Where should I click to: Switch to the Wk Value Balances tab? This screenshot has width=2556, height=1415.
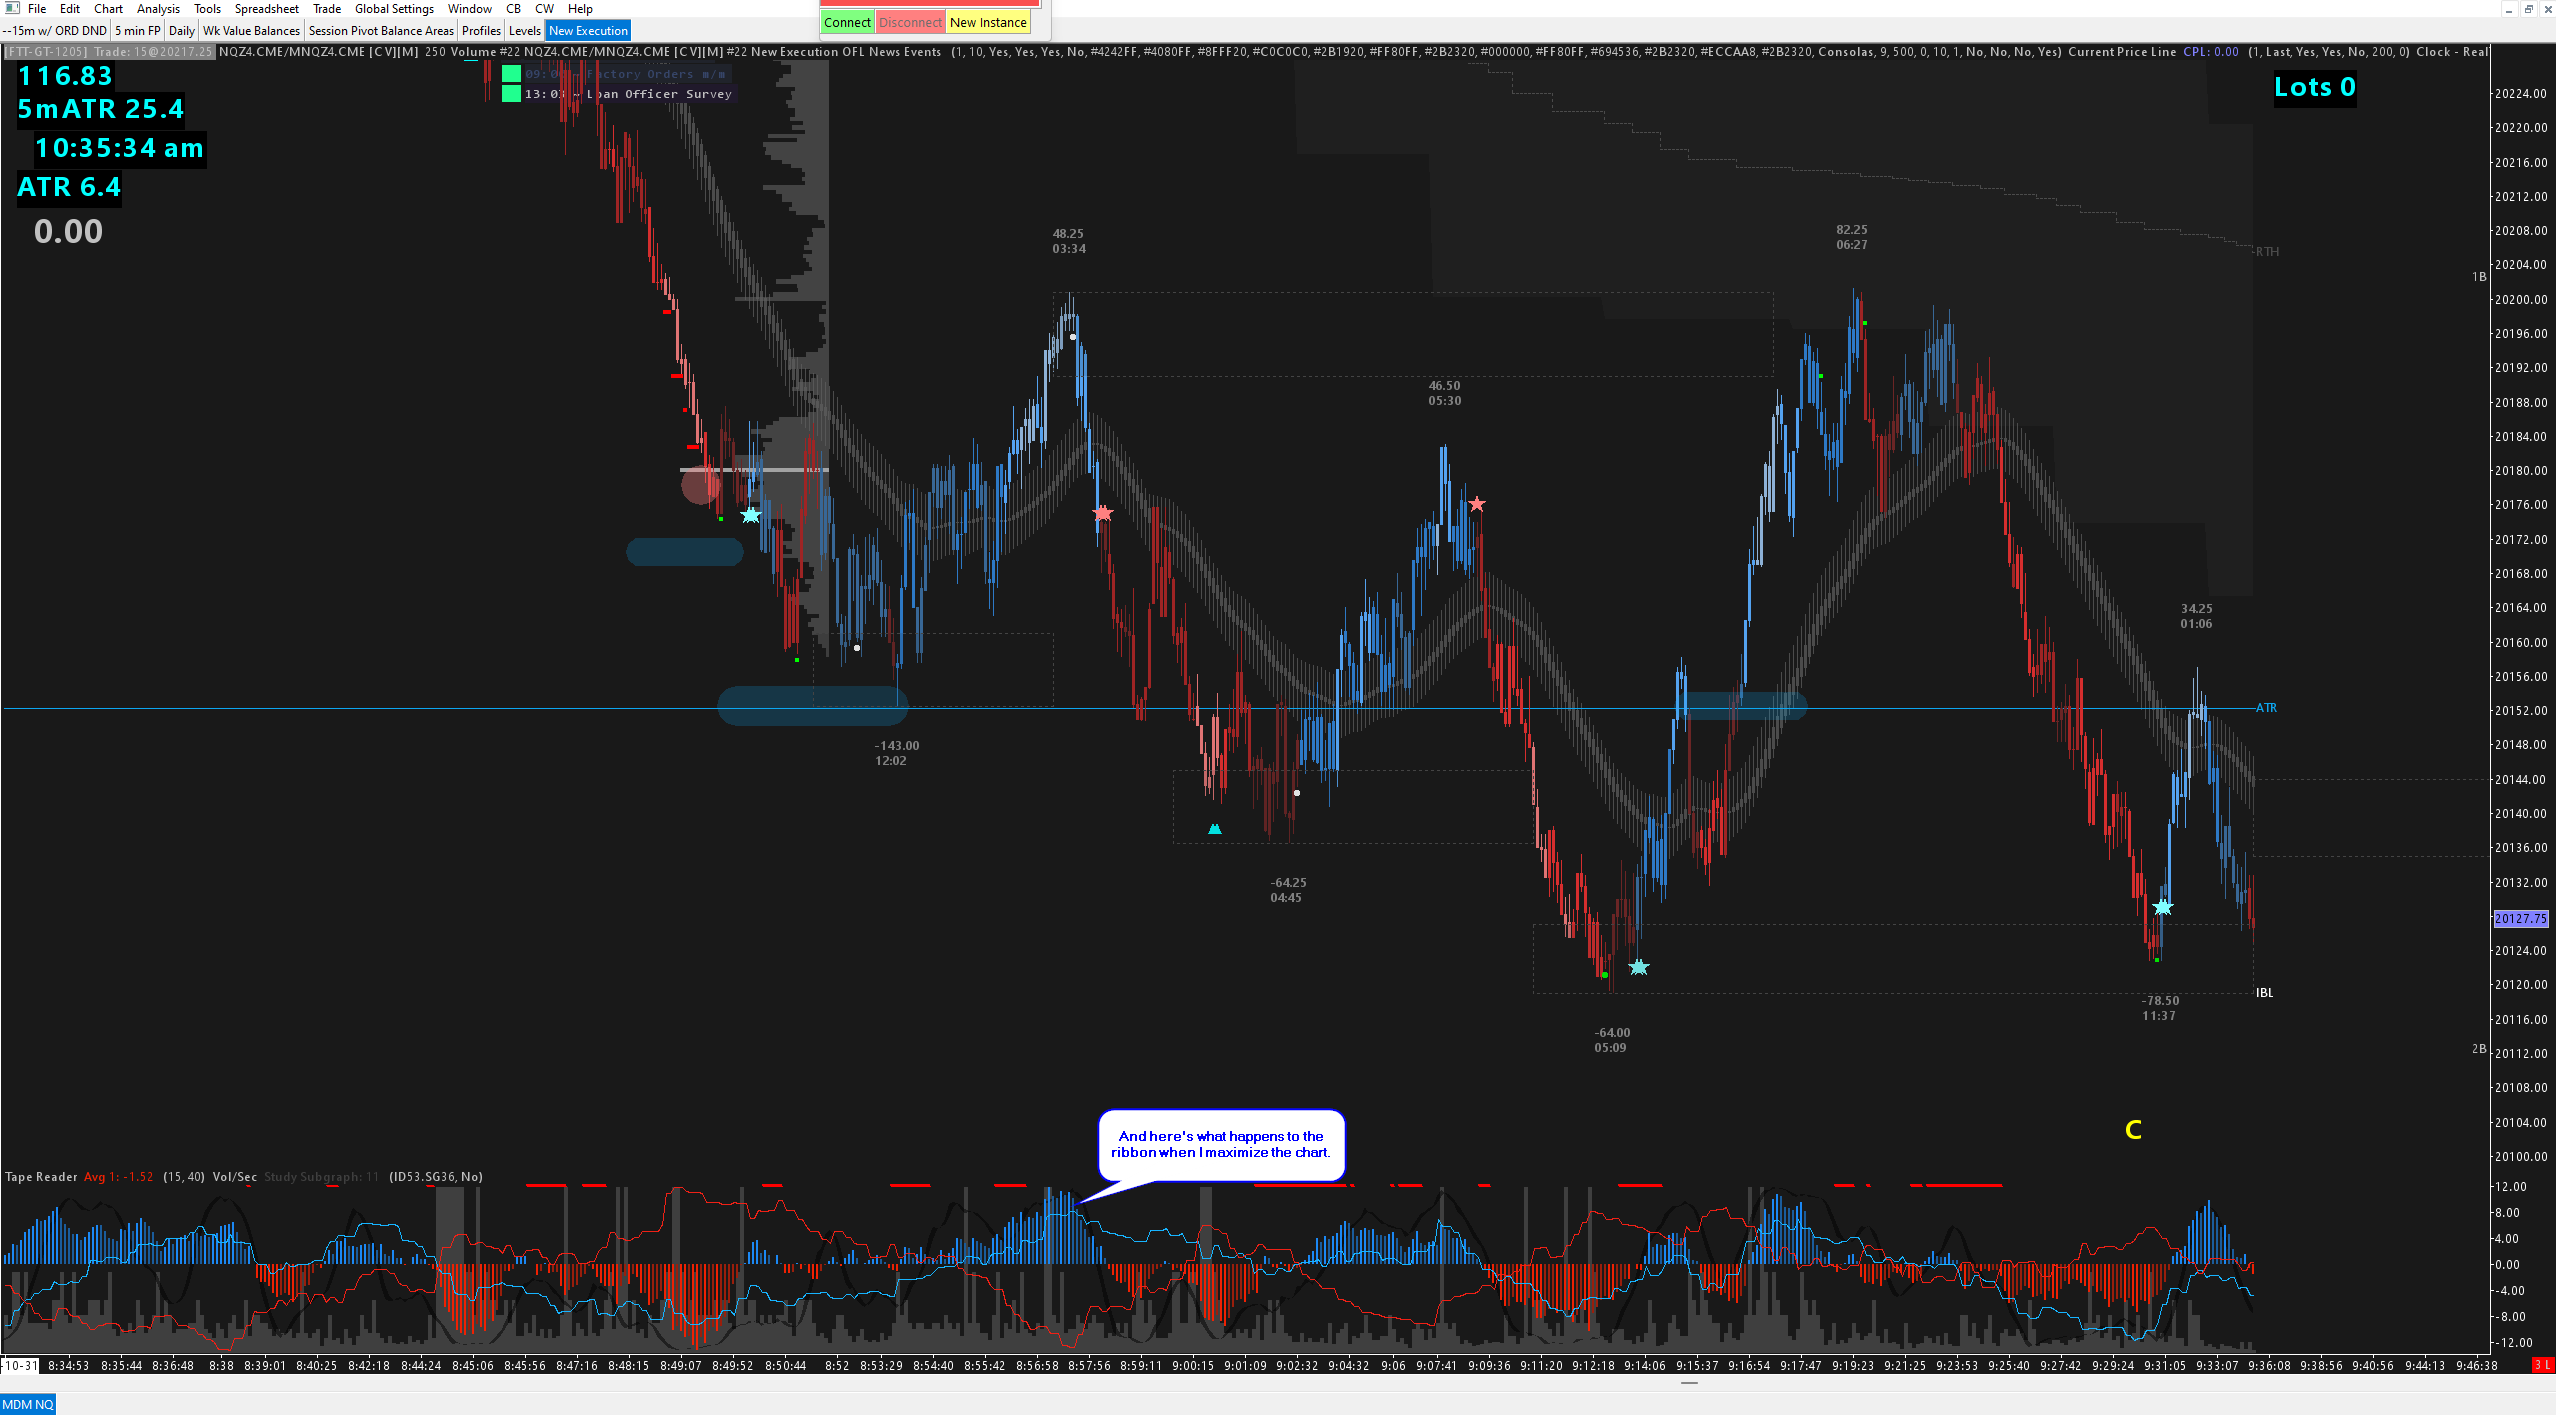click(251, 31)
